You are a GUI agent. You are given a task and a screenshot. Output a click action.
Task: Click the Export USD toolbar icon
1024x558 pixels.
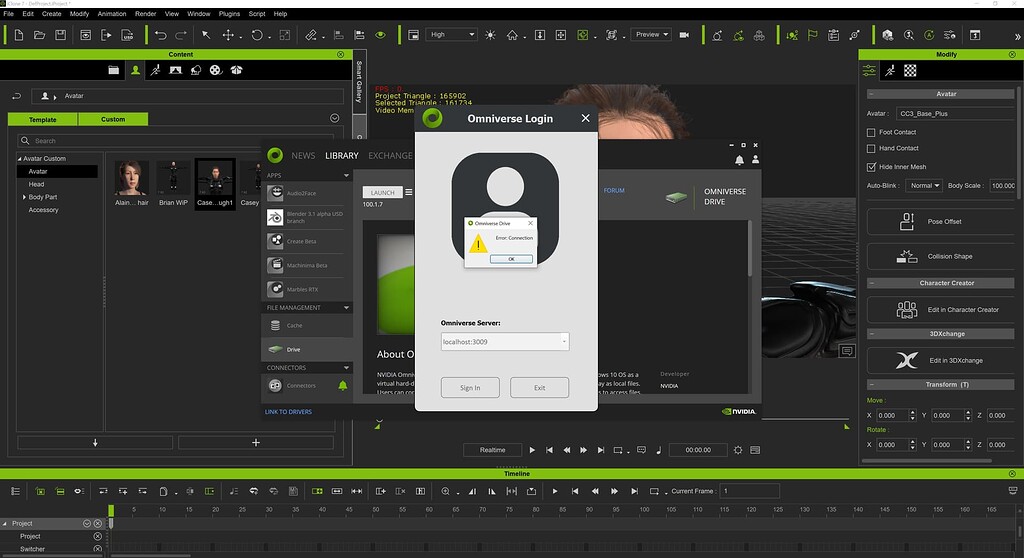129,35
